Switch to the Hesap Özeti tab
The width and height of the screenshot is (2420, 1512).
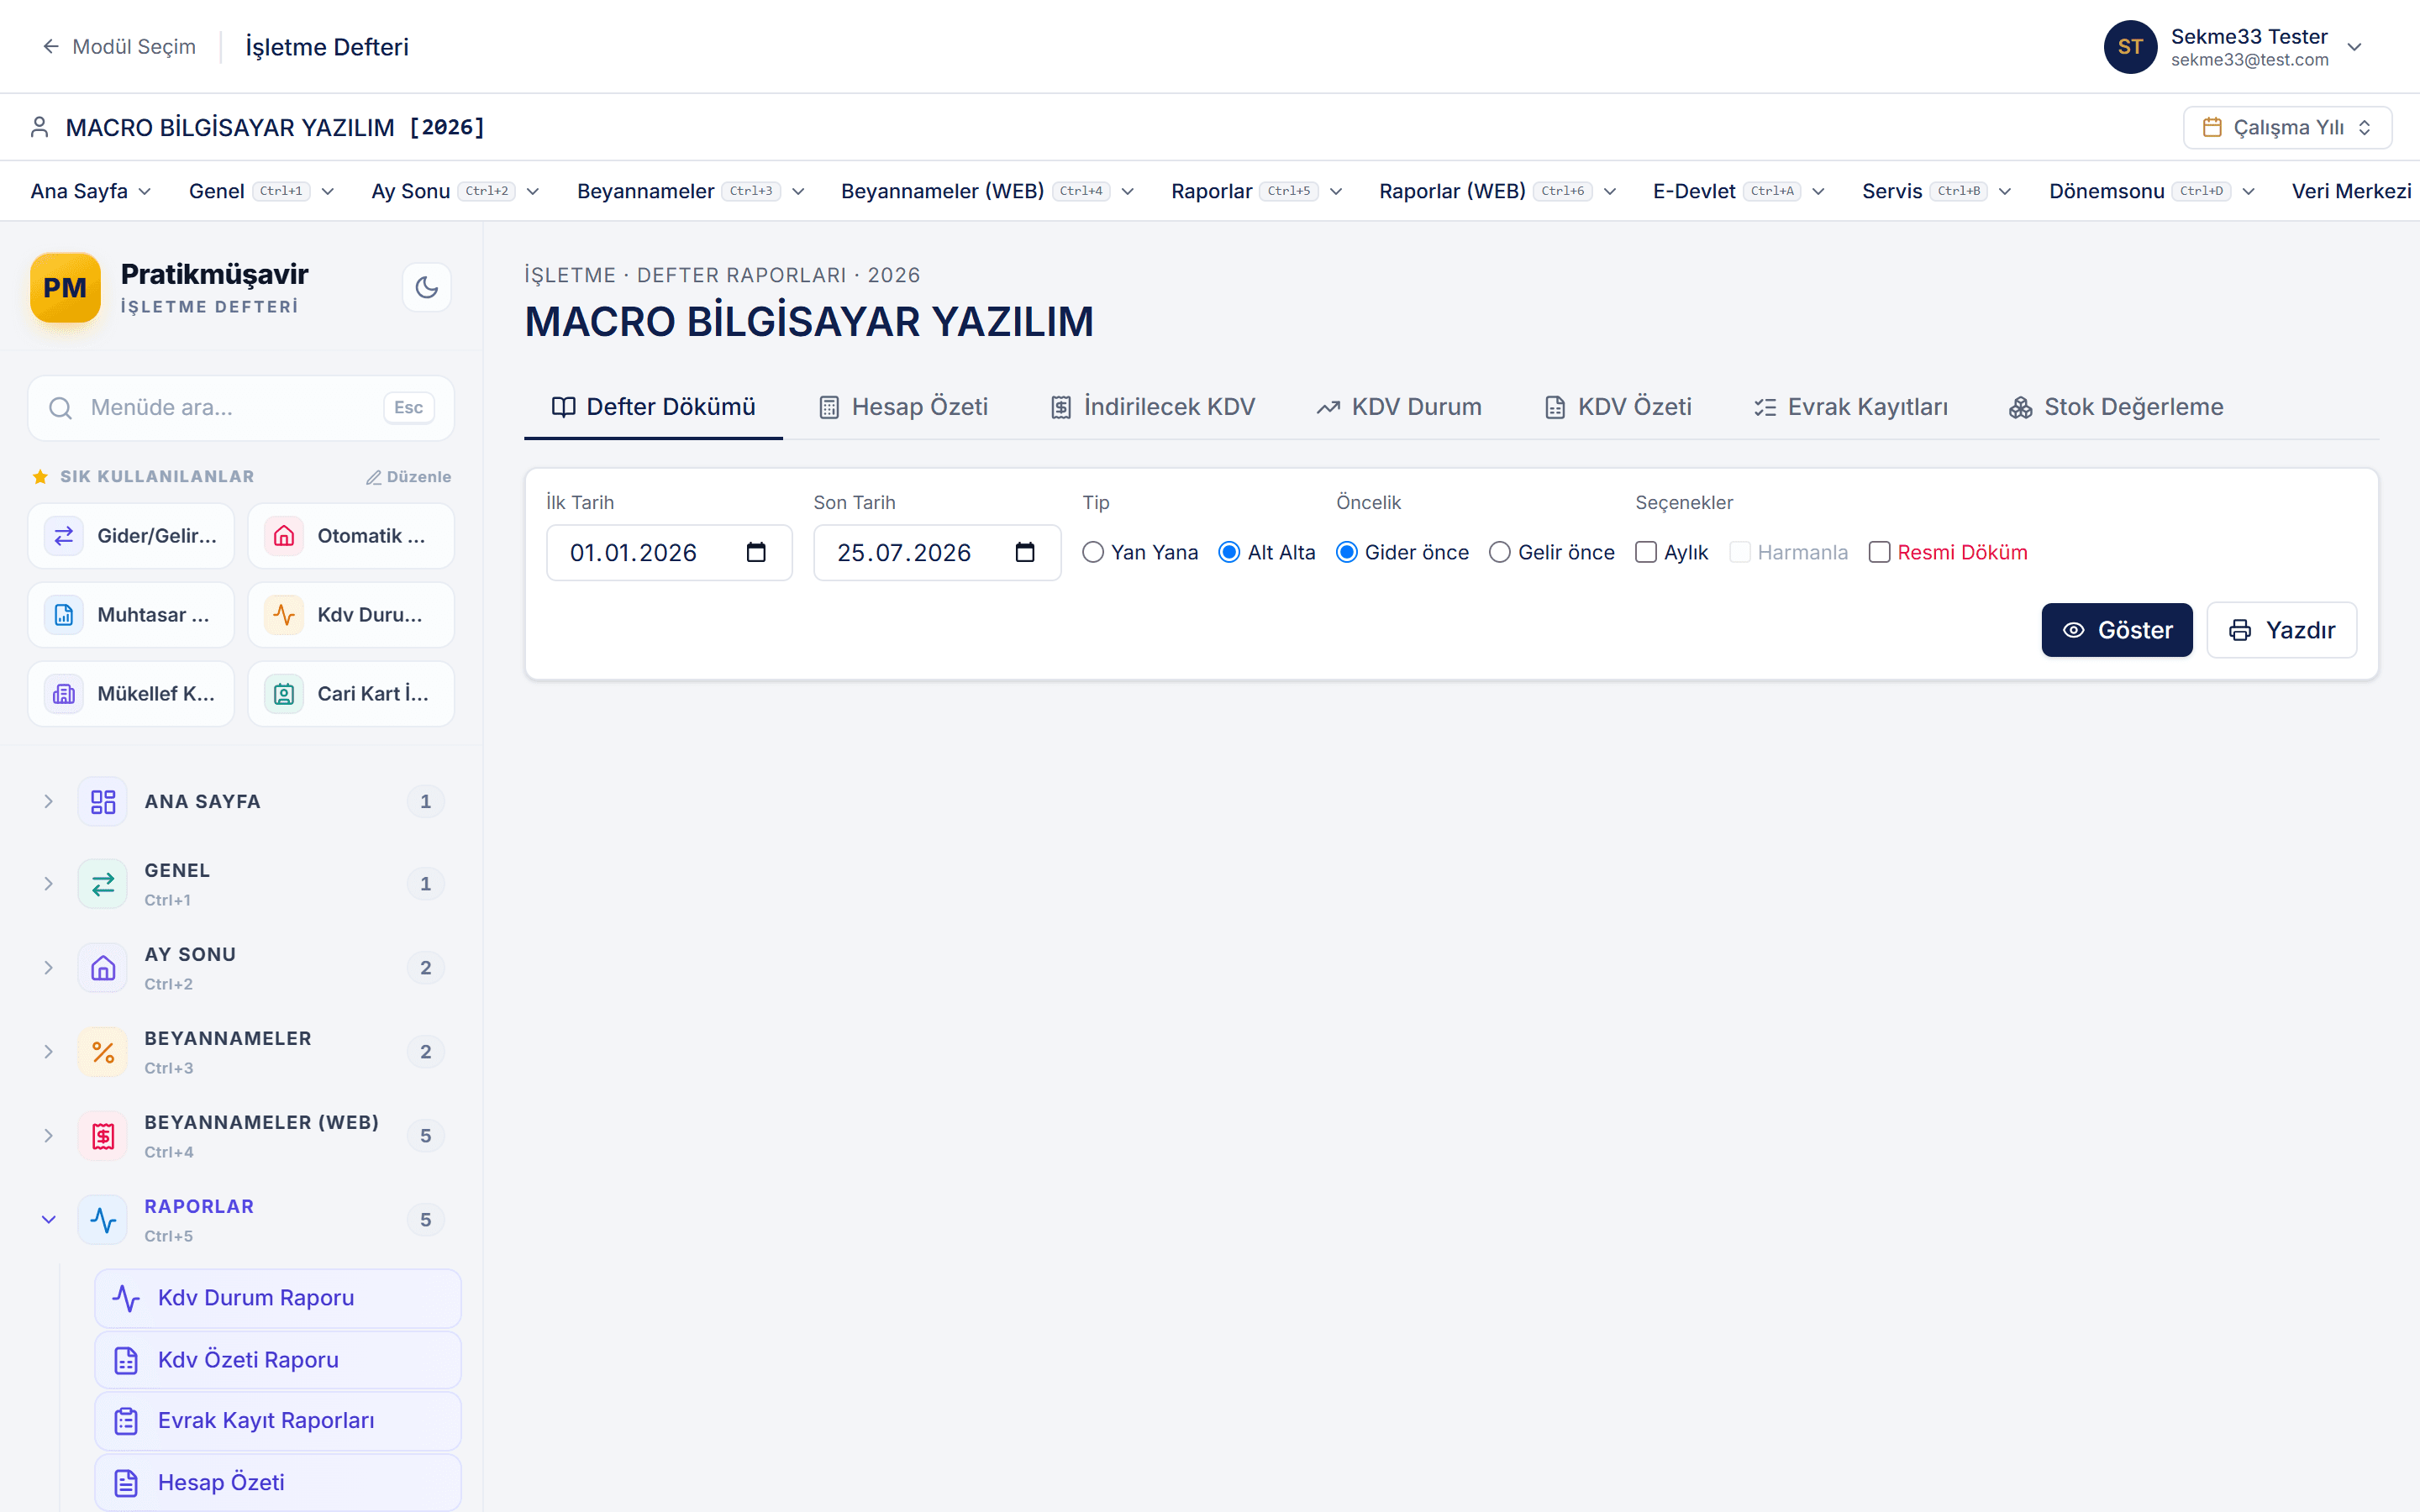tap(903, 407)
